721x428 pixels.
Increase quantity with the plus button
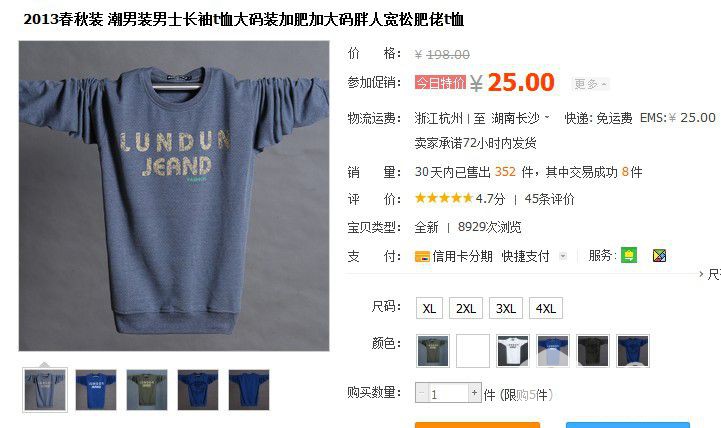point(475,393)
